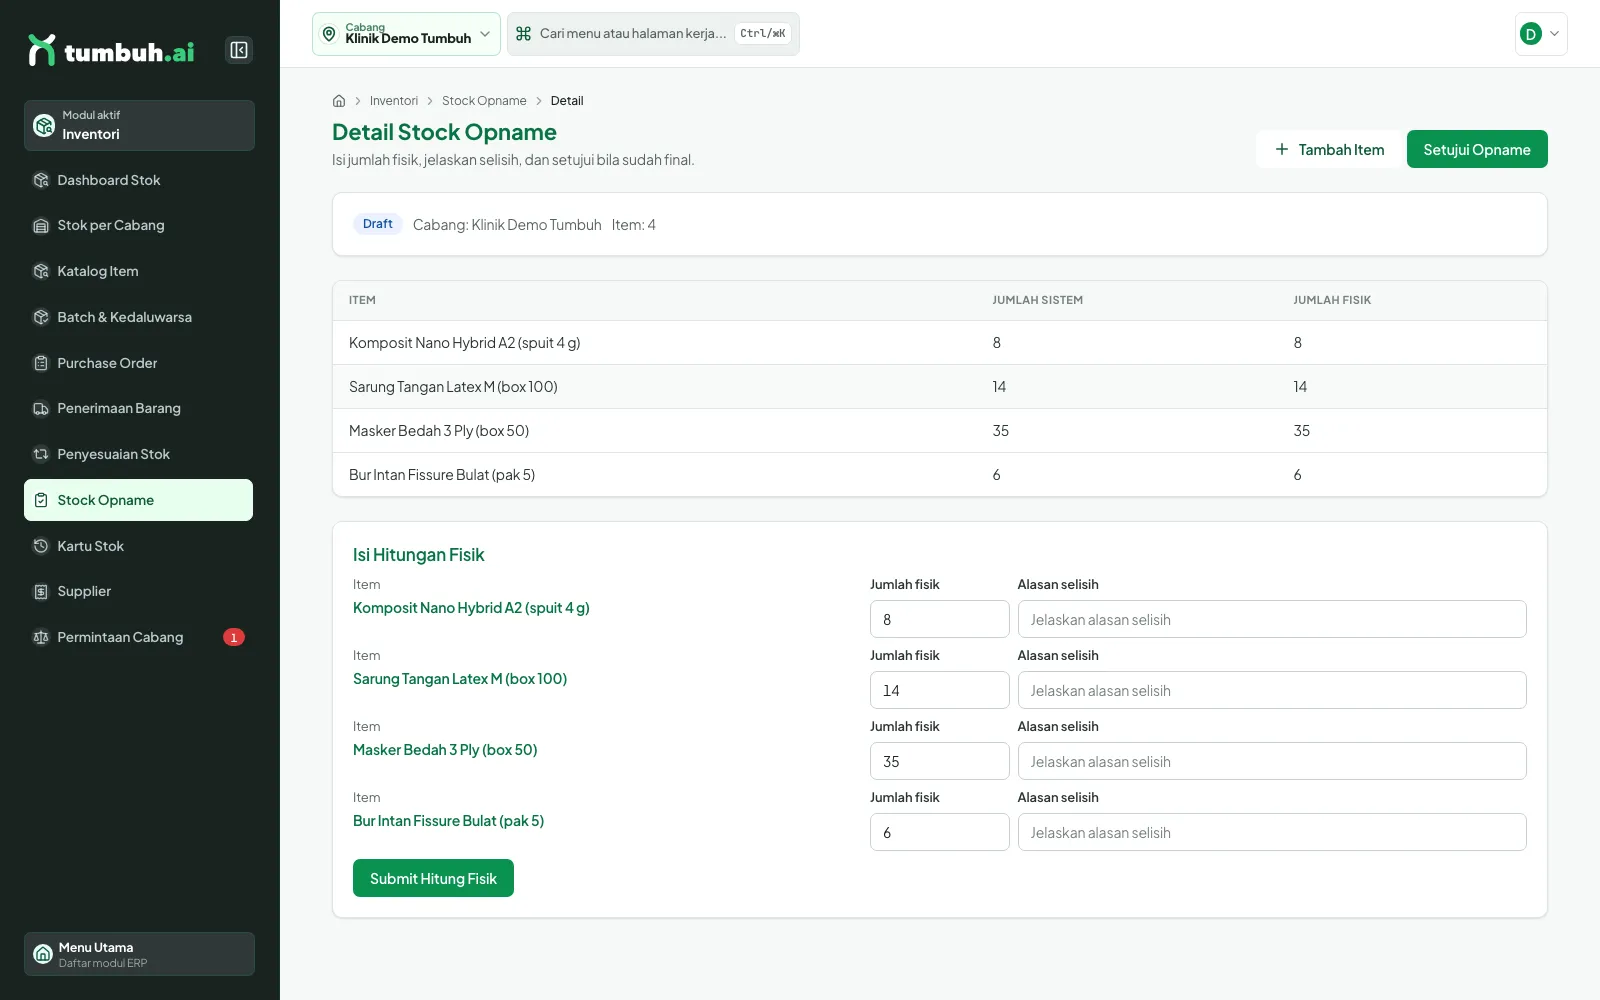Click the tumbuh.ai logo

[111, 50]
